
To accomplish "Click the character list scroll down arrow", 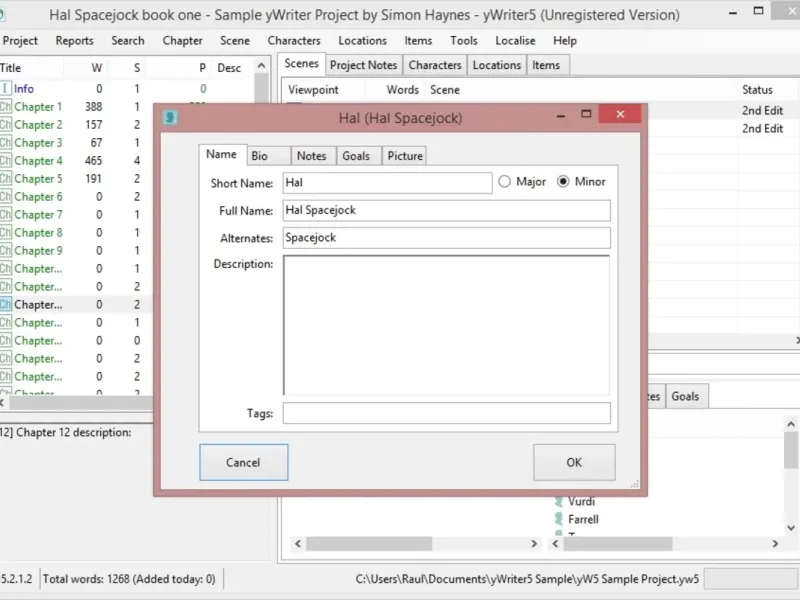I will tap(791, 528).
